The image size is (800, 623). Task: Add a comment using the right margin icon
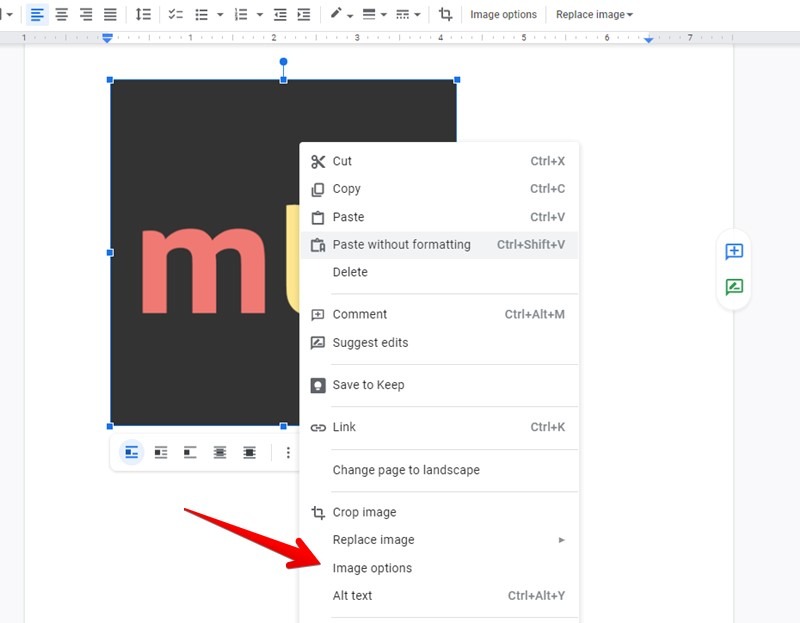click(x=734, y=252)
